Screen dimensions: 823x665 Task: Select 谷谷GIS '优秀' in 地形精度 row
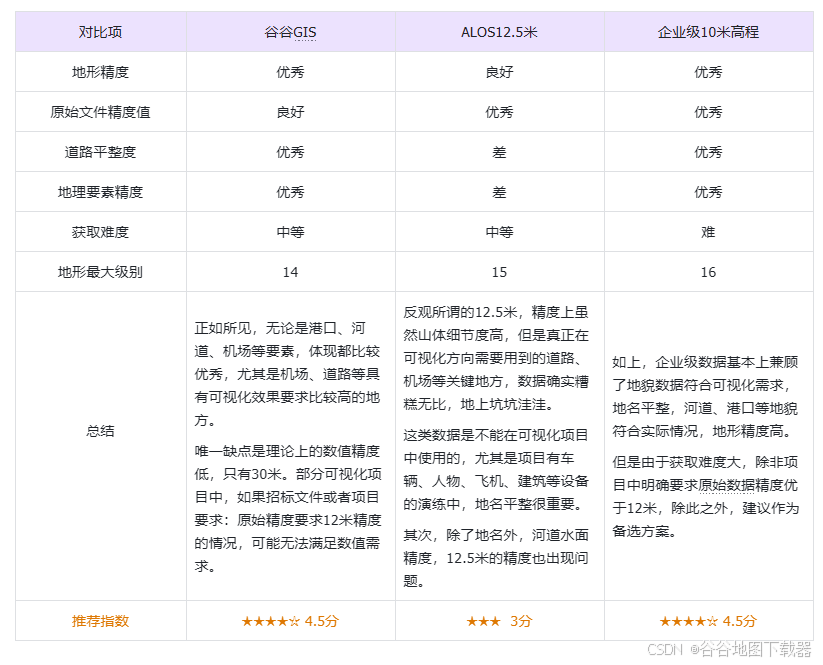pyautogui.click(x=290, y=72)
